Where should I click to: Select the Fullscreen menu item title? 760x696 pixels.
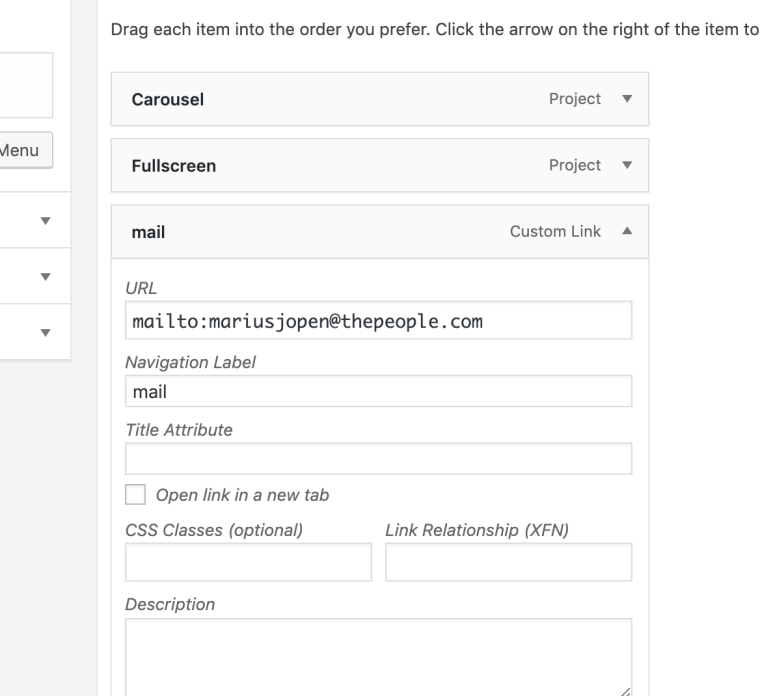174,166
